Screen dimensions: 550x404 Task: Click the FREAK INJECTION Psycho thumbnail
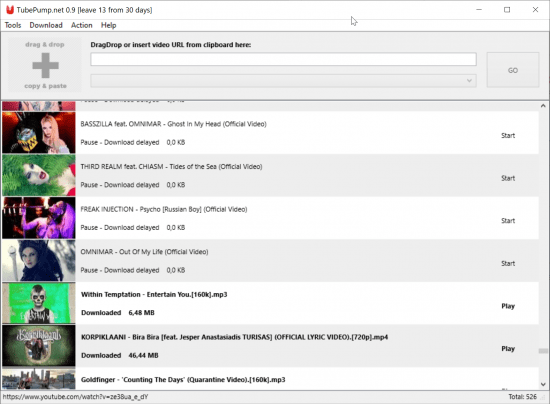coord(39,218)
